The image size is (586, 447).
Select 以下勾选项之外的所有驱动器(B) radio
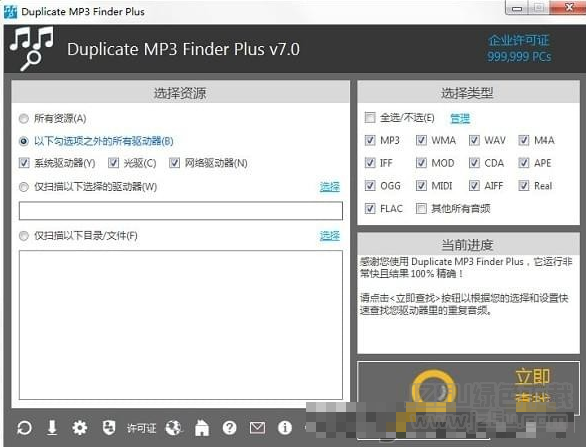pyautogui.click(x=24, y=141)
